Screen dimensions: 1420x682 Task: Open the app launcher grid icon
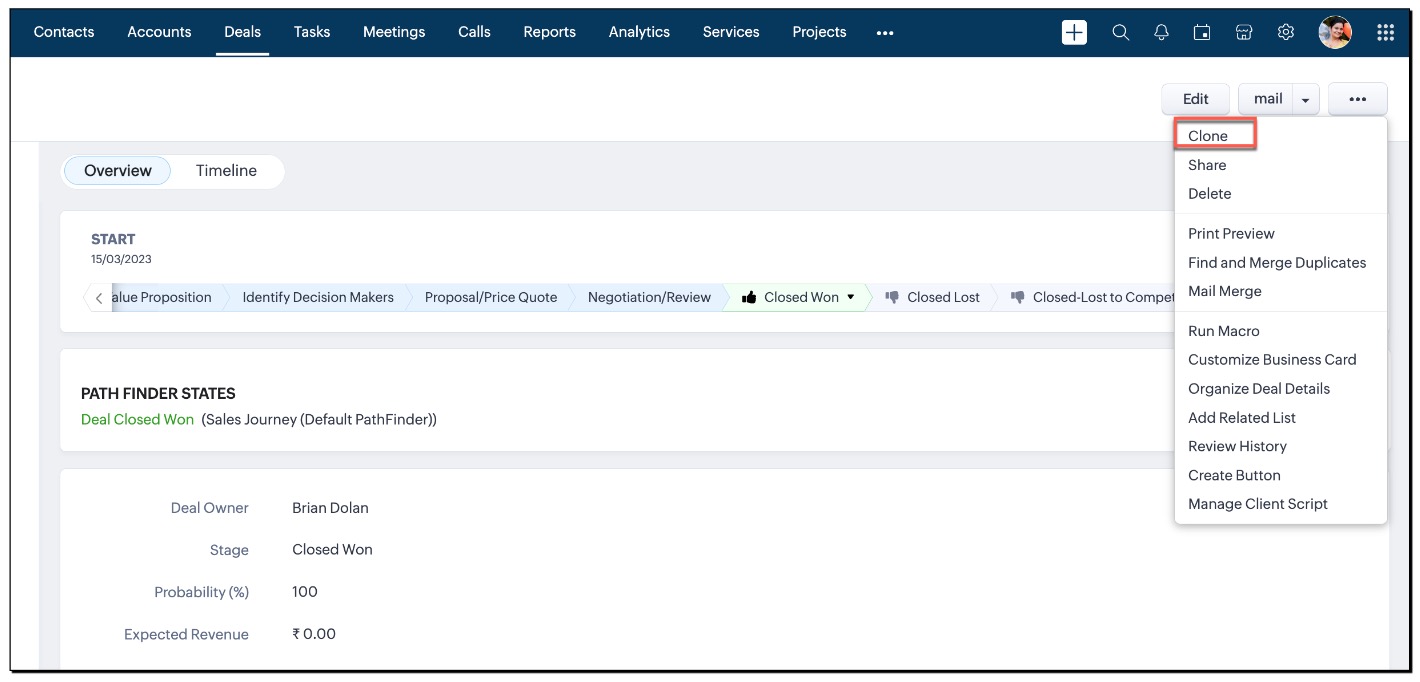pos(1386,31)
